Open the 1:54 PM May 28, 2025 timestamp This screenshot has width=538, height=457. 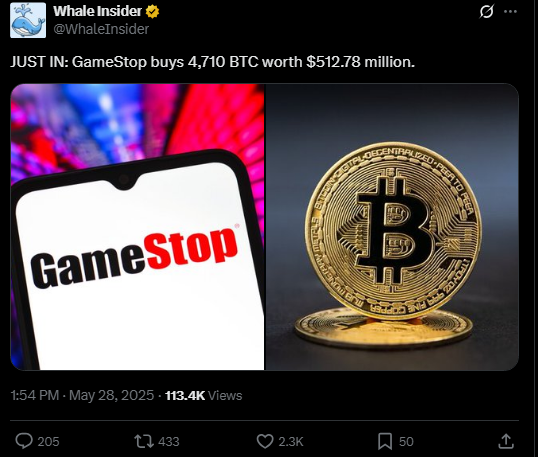click(x=82, y=395)
